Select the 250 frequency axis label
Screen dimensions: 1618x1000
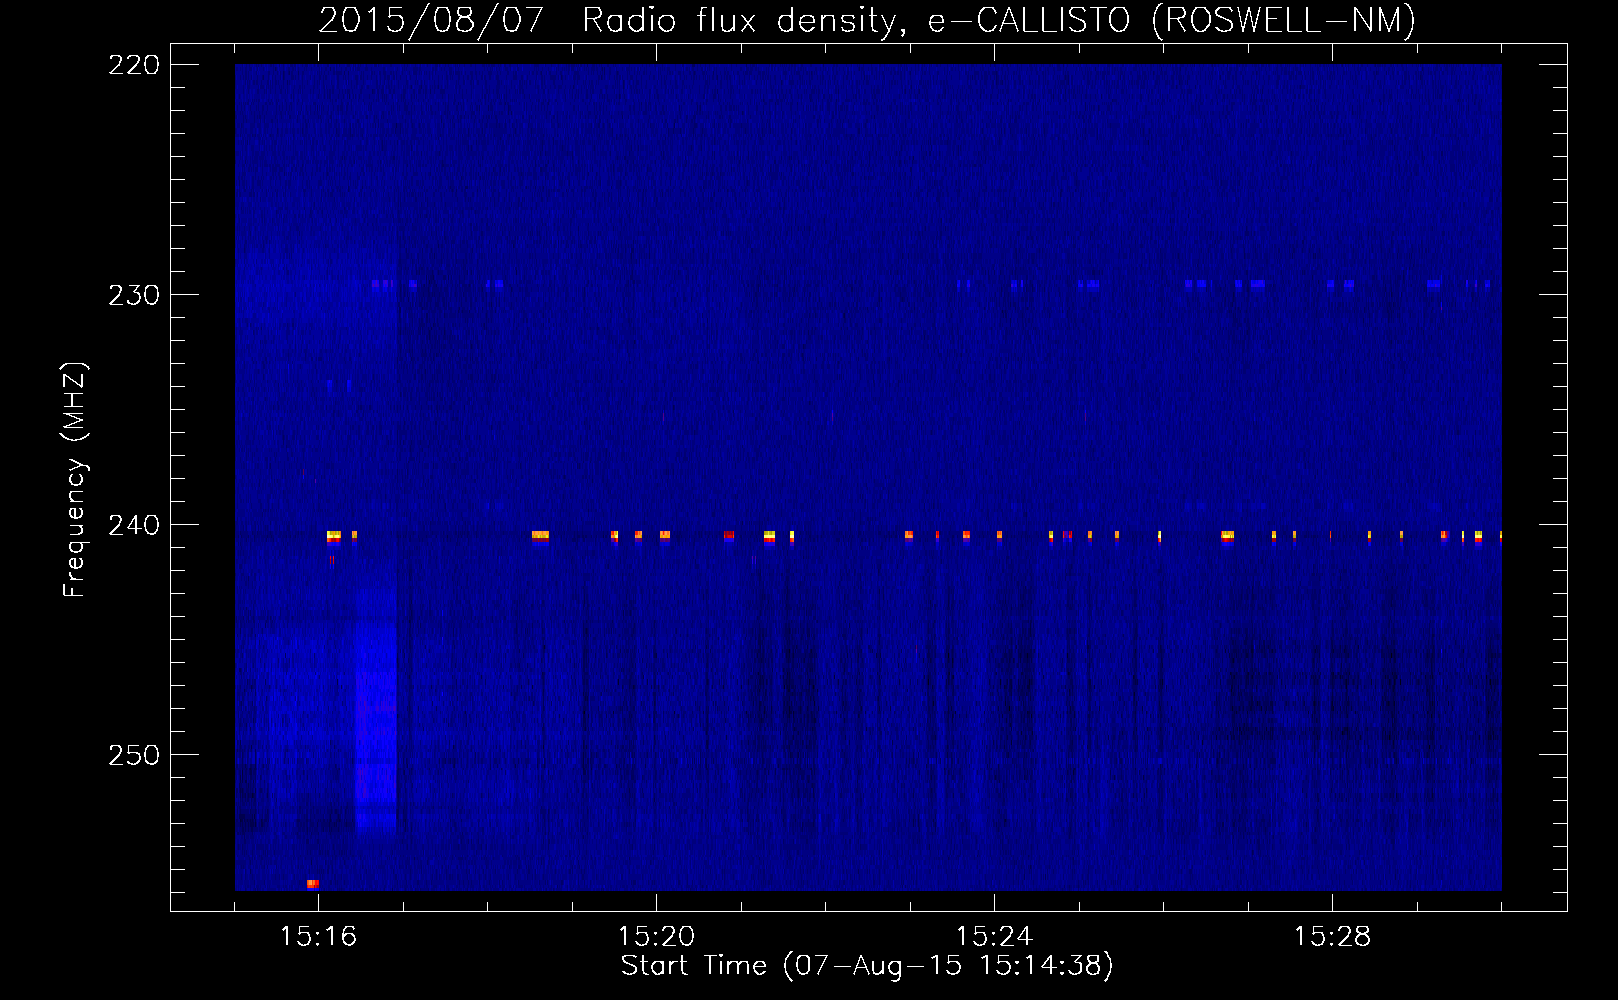(x=134, y=755)
